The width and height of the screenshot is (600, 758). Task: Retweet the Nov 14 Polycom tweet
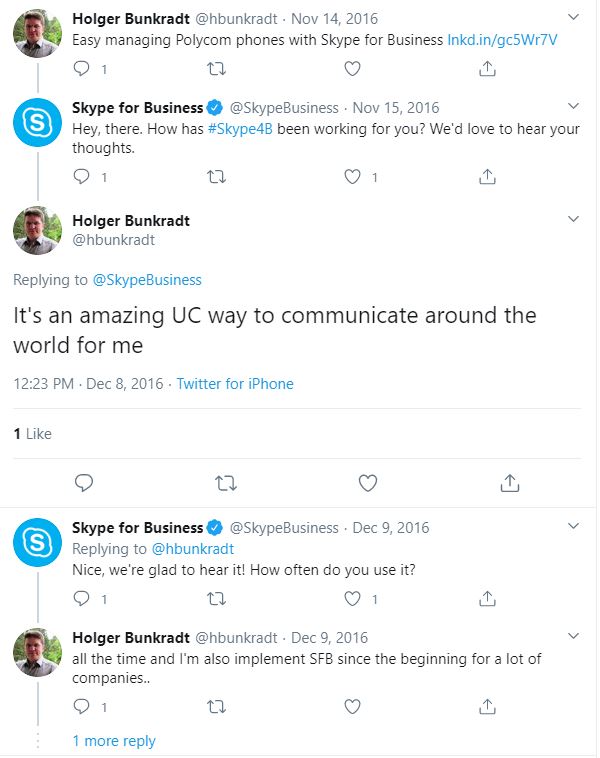click(x=214, y=69)
